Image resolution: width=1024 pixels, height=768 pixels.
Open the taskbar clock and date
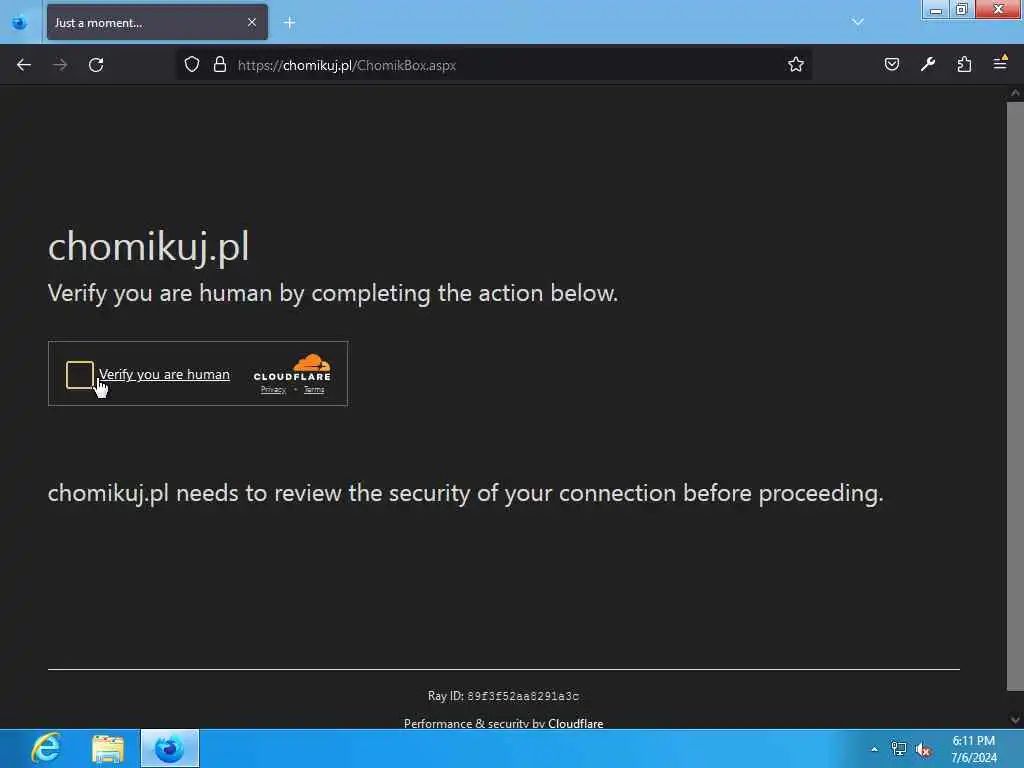(x=974, y=749)
